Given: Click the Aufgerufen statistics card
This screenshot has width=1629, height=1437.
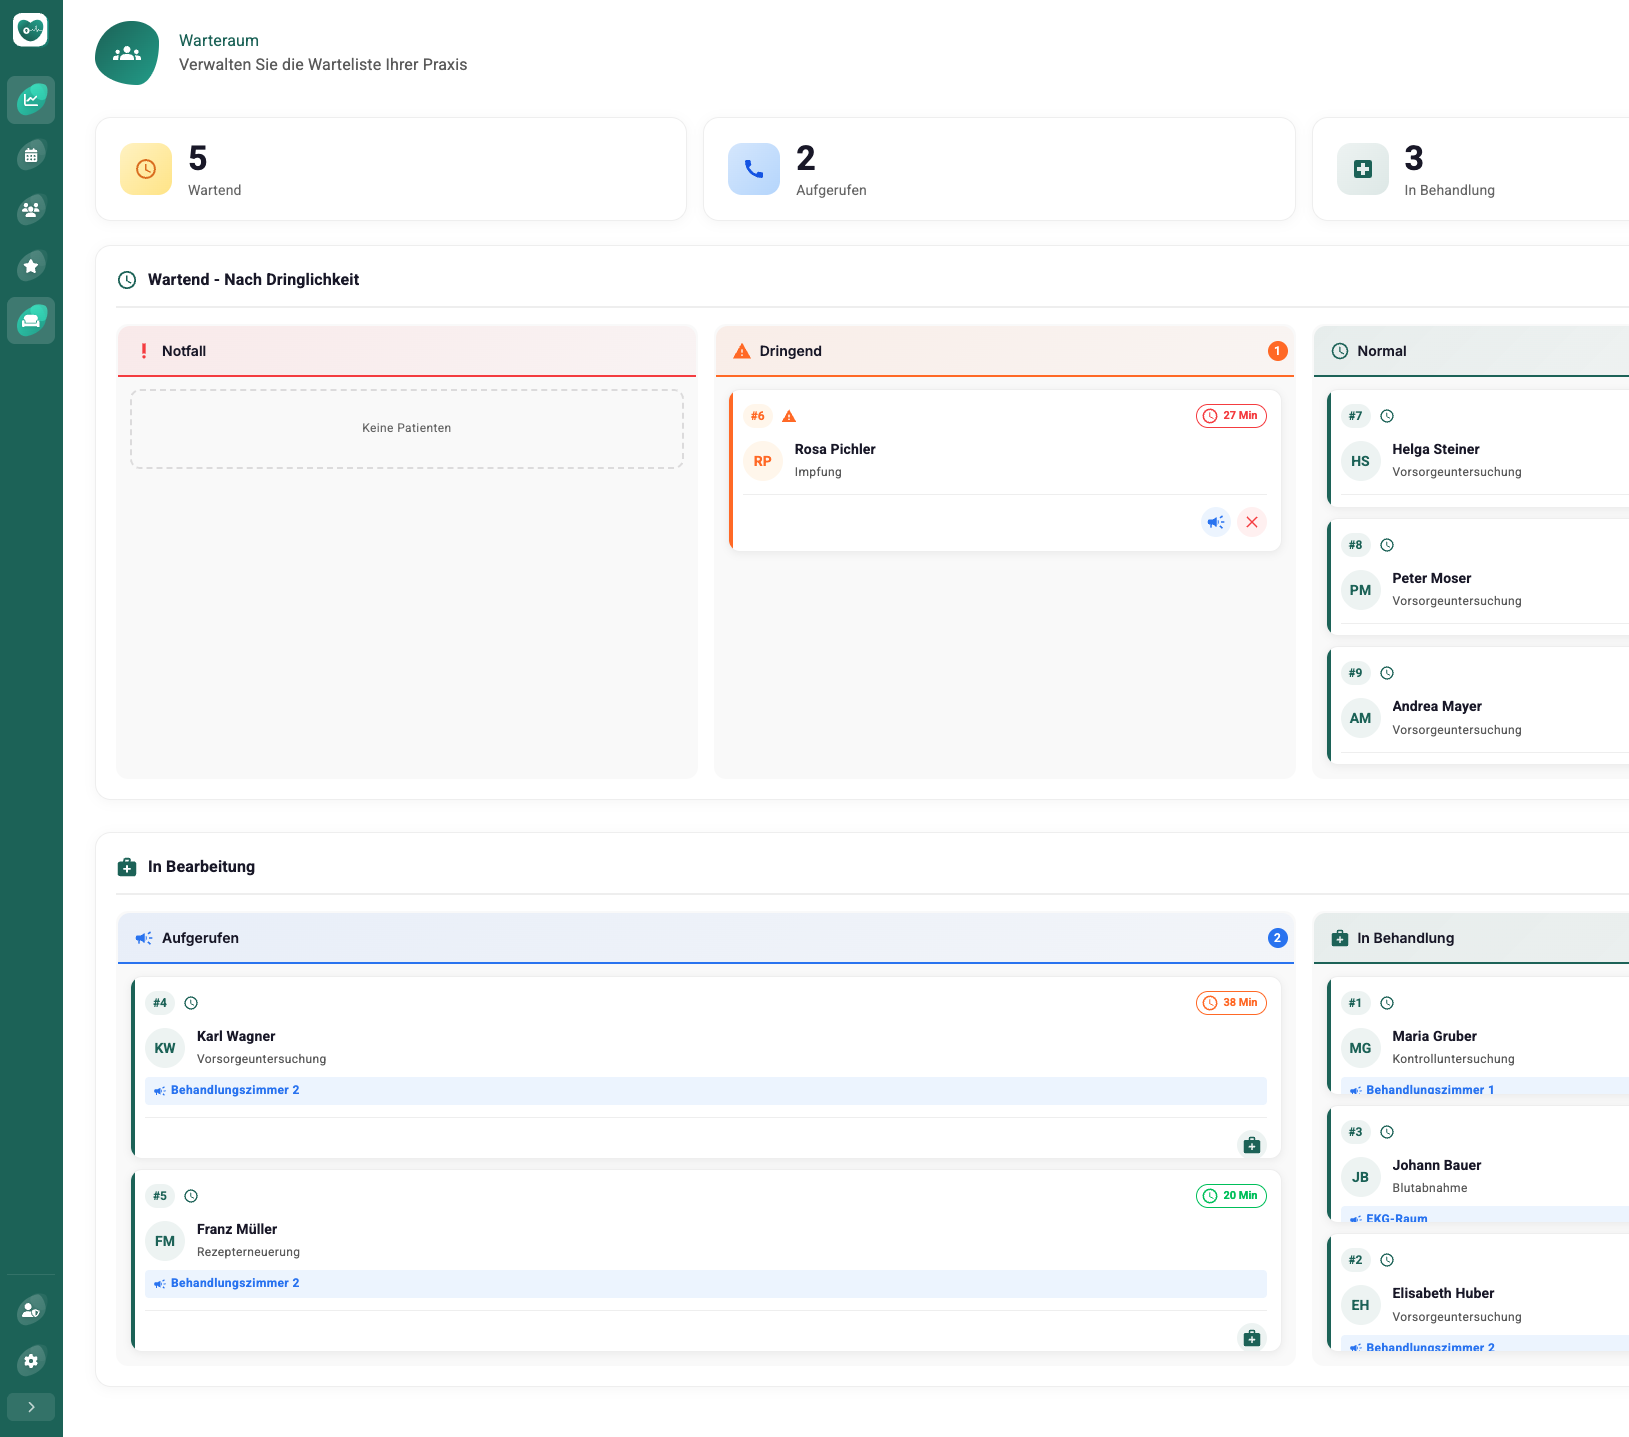Looking at the screenshot, I should point(998,169).
